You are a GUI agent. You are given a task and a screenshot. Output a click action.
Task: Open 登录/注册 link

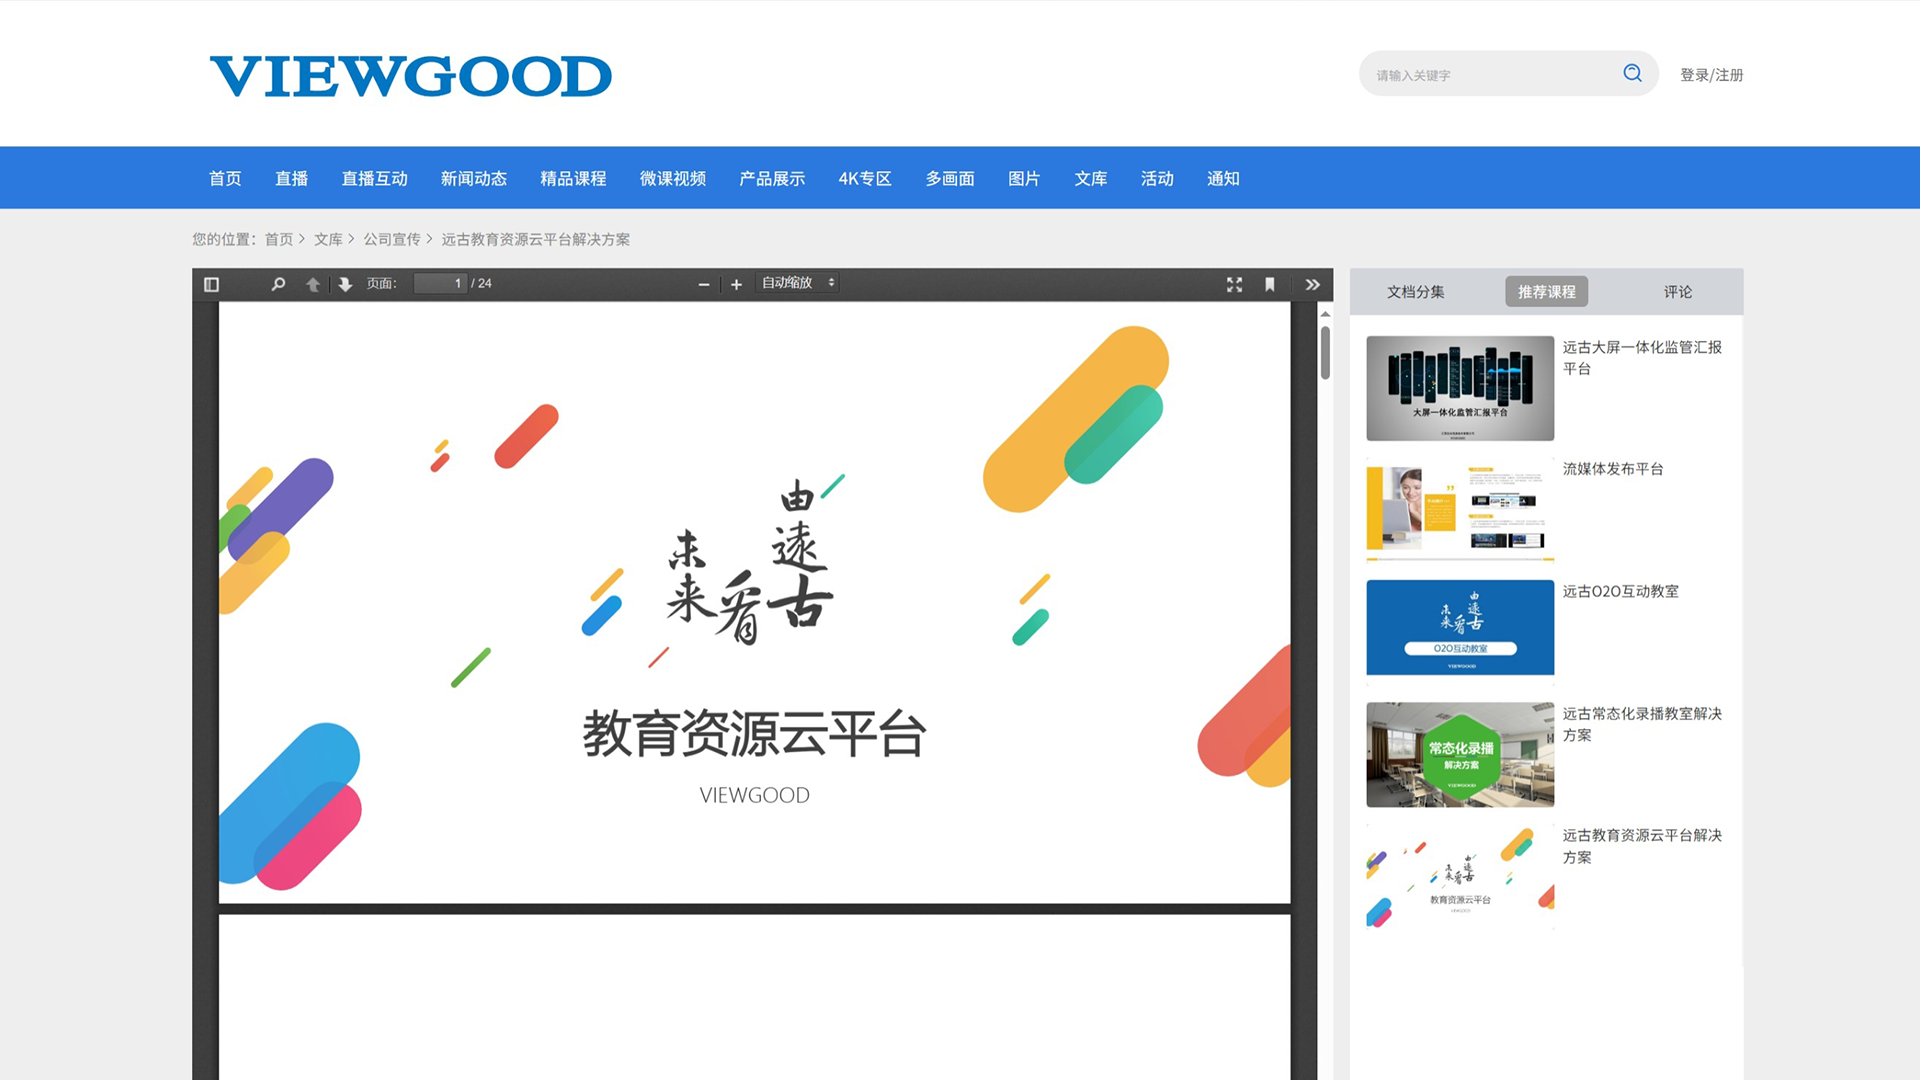point(1711,75)
